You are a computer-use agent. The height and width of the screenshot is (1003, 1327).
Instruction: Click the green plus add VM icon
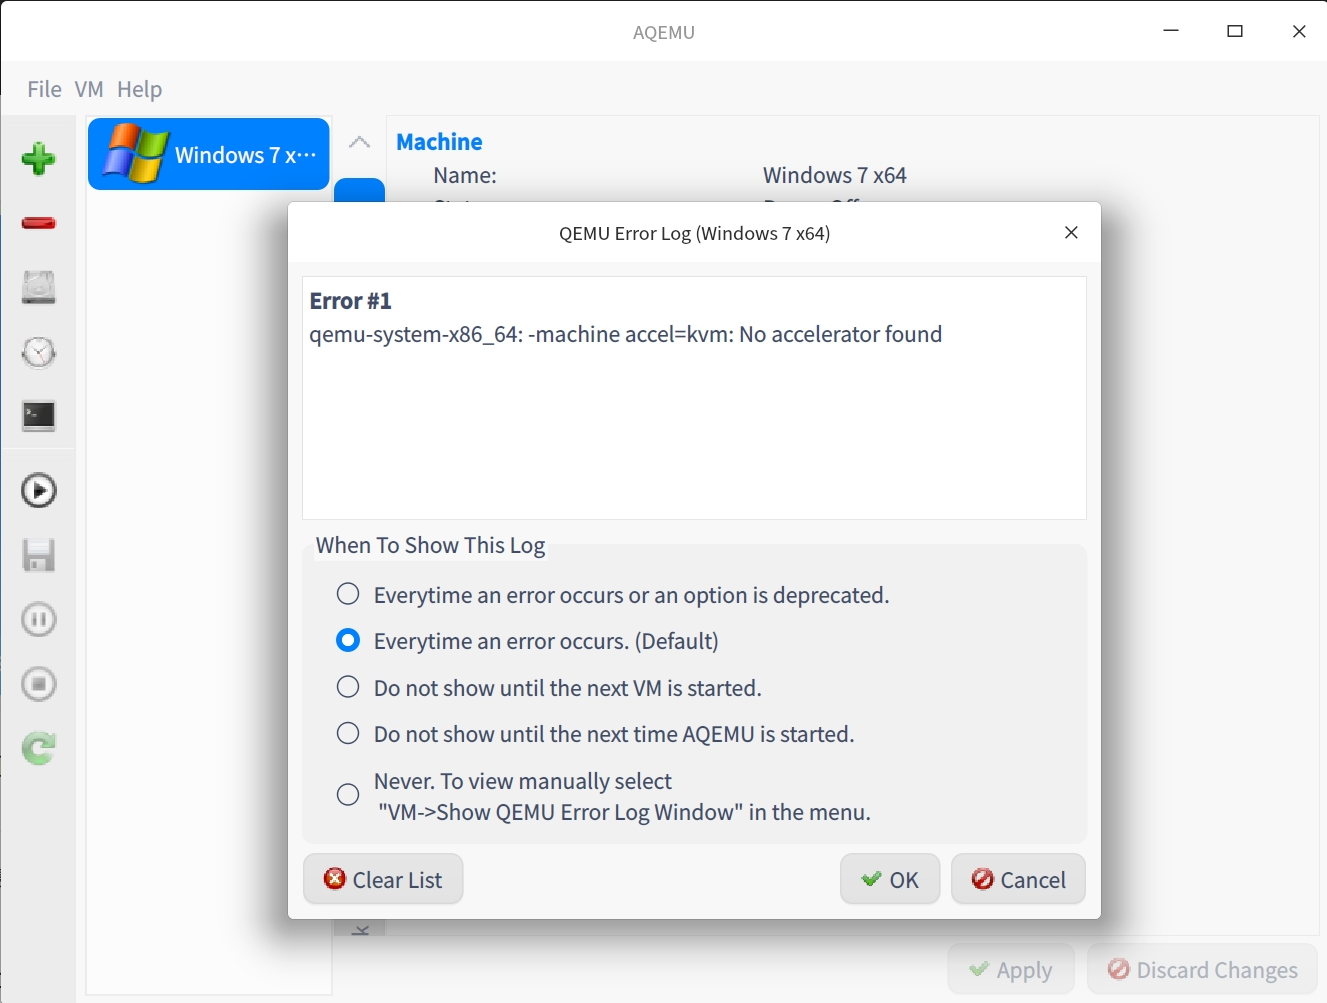(38, 159)
